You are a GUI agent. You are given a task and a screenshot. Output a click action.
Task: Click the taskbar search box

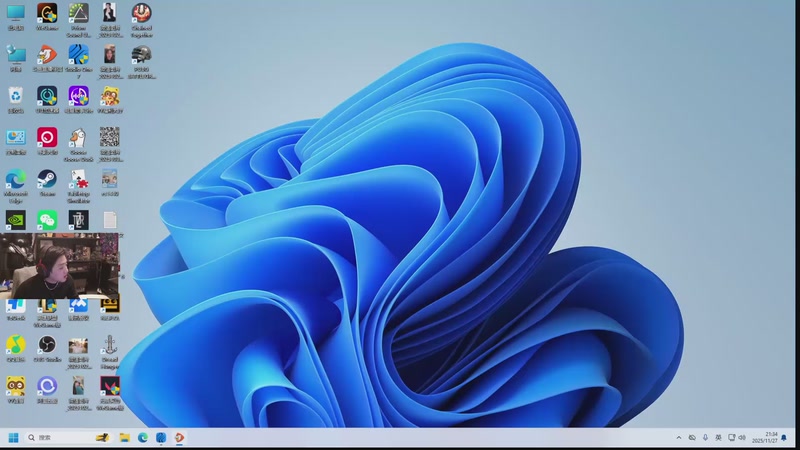(x=69, y=438)
